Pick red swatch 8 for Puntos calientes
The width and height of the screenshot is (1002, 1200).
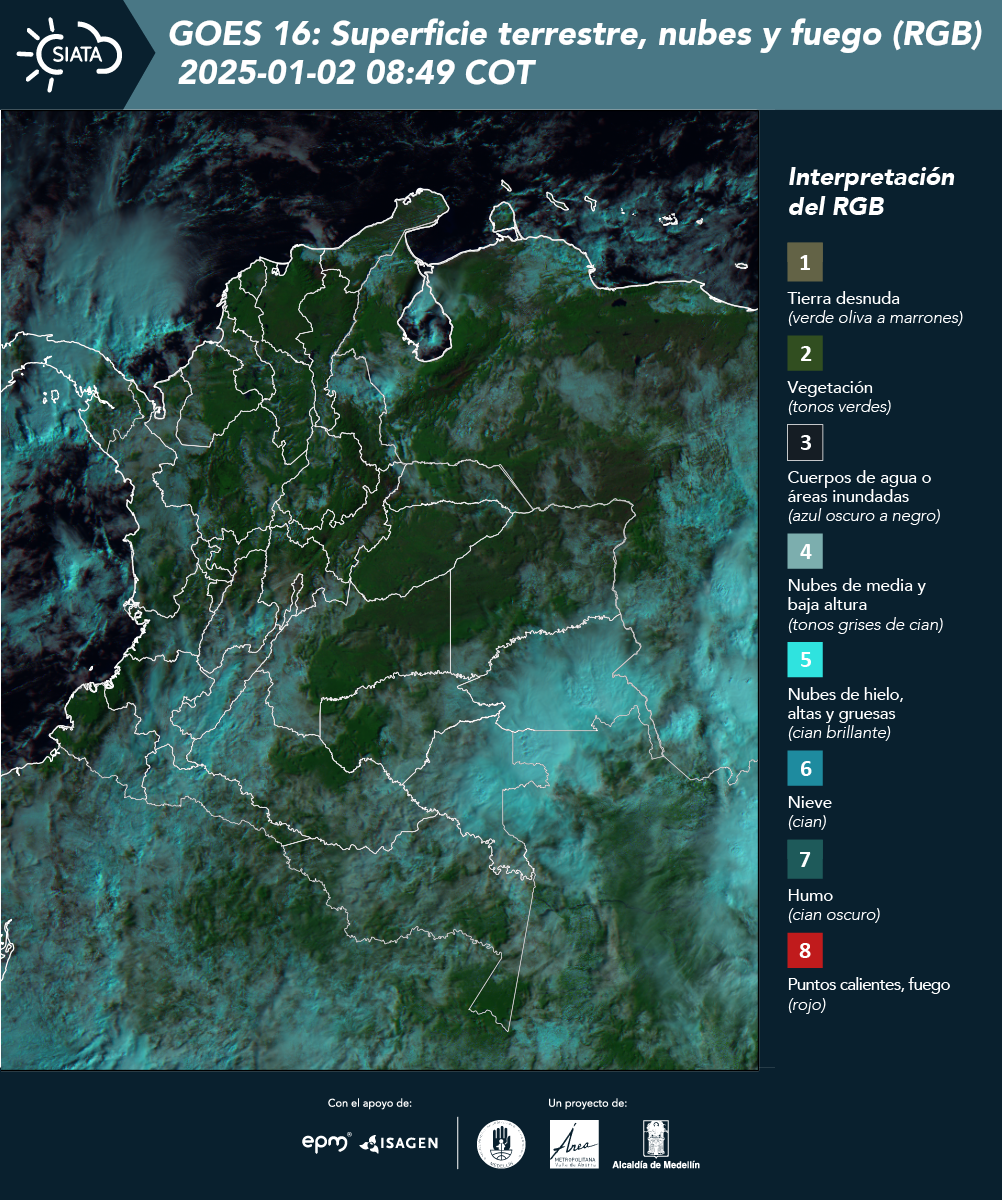(805, 950)
